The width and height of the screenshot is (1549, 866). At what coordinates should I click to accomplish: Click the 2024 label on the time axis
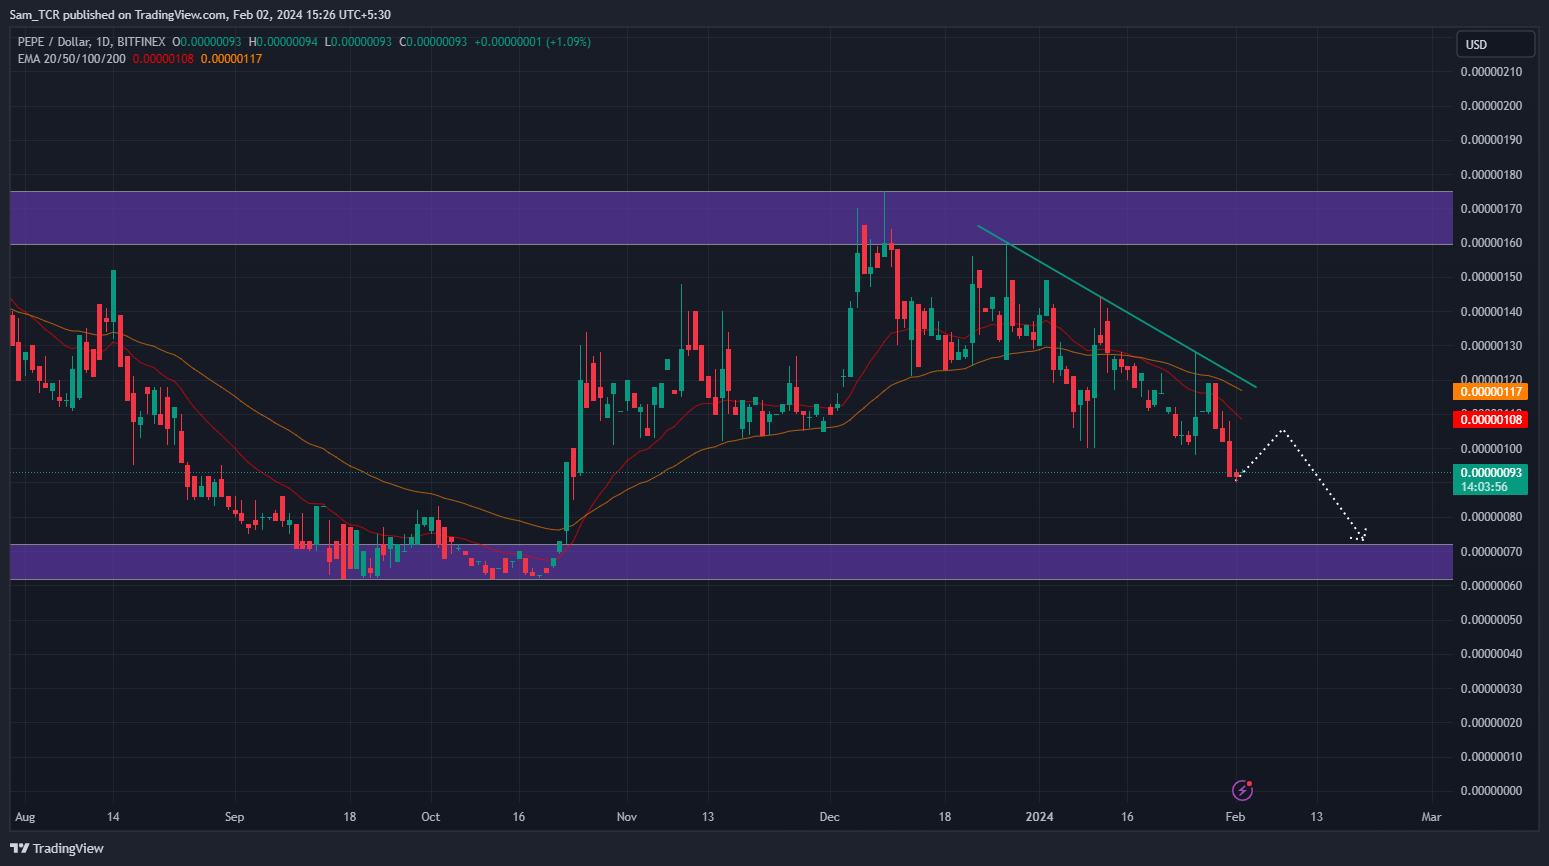[x=1040, y=817]
